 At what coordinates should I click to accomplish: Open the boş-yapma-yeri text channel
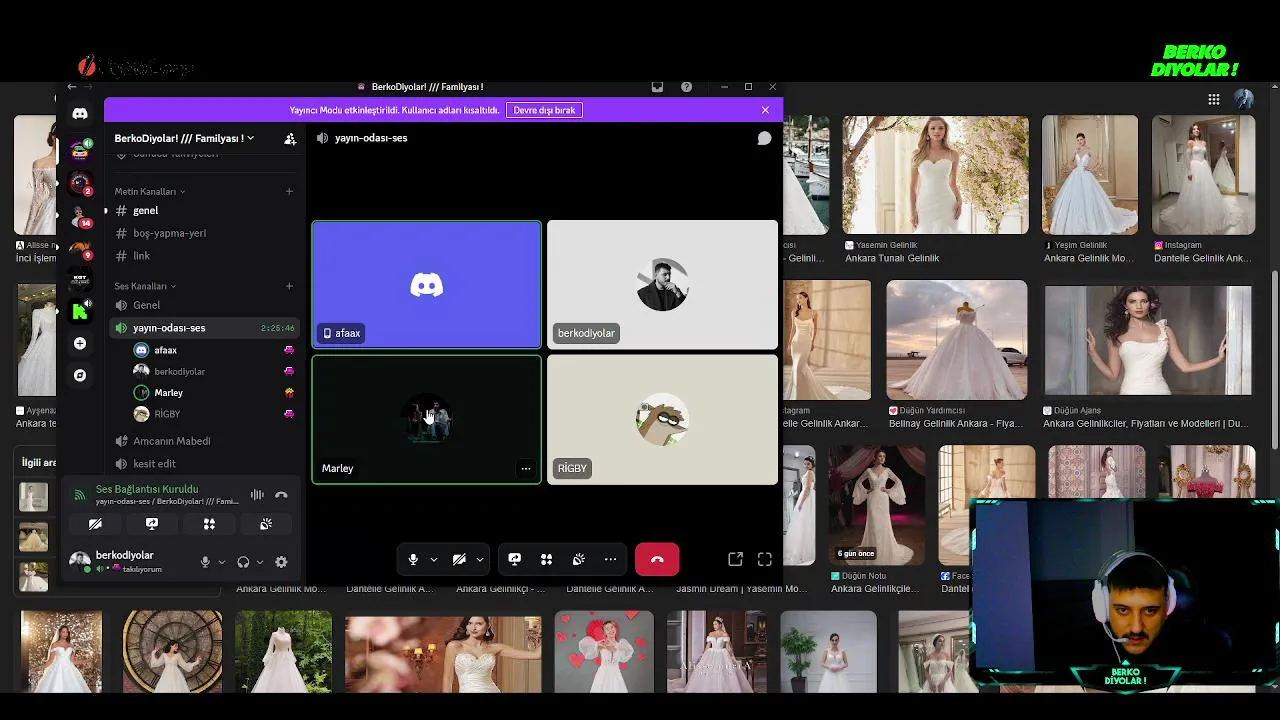point(204,233)
